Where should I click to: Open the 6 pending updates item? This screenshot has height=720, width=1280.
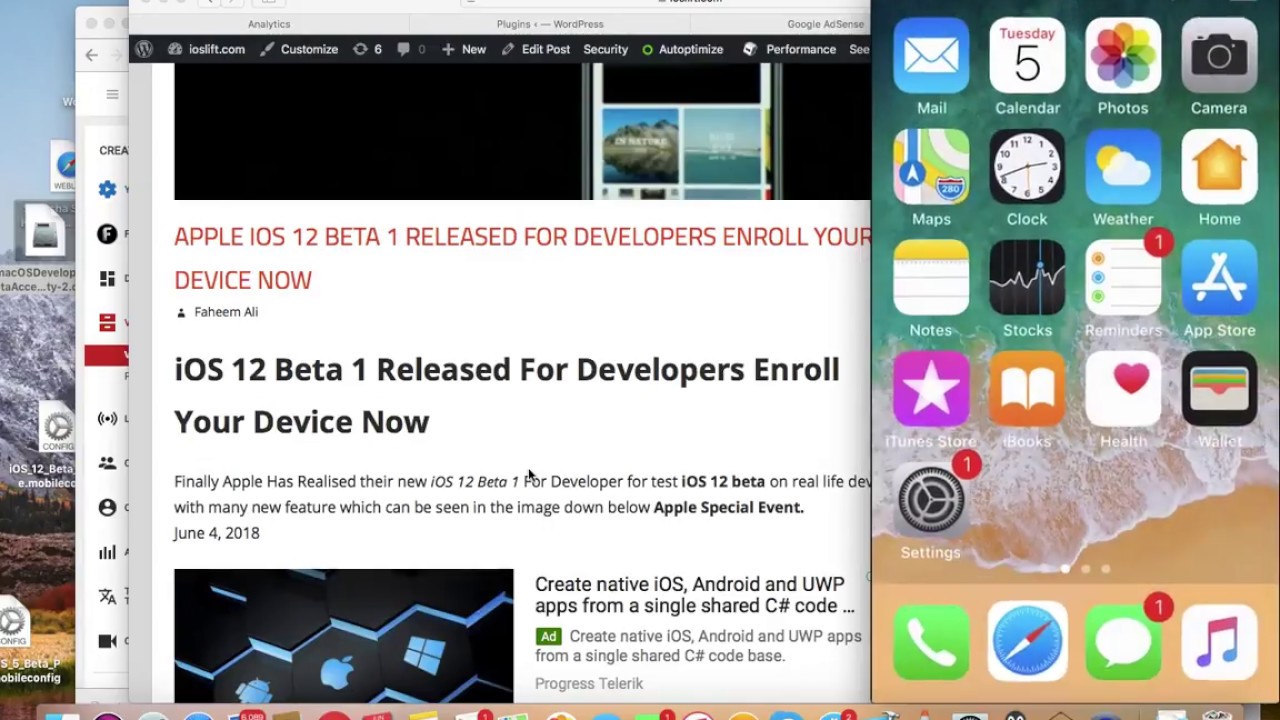(x=367, y=49)
